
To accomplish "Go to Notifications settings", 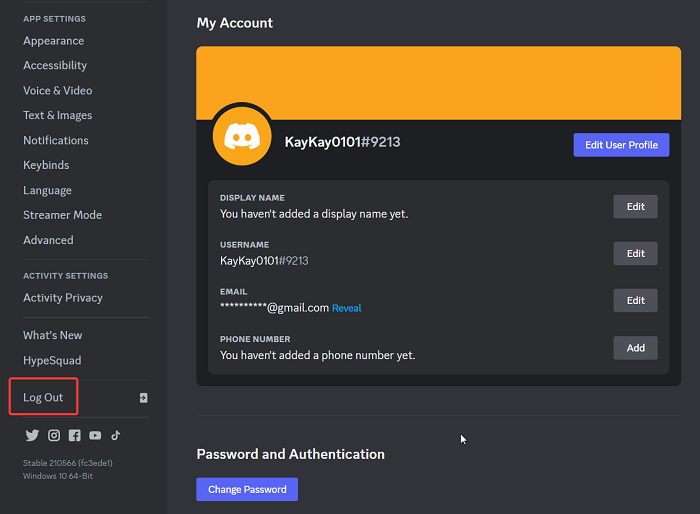I will pyautogui.click(x=56, y=140).
